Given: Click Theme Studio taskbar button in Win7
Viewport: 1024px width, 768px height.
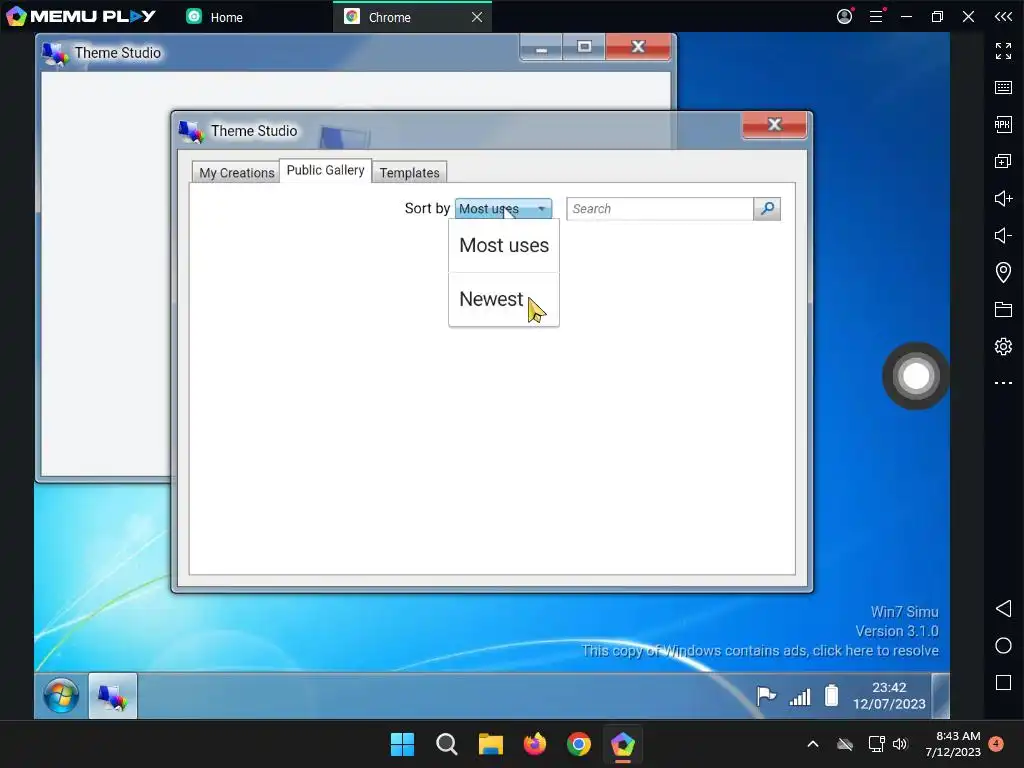Looking at the screenshot, I should point(112,696).
